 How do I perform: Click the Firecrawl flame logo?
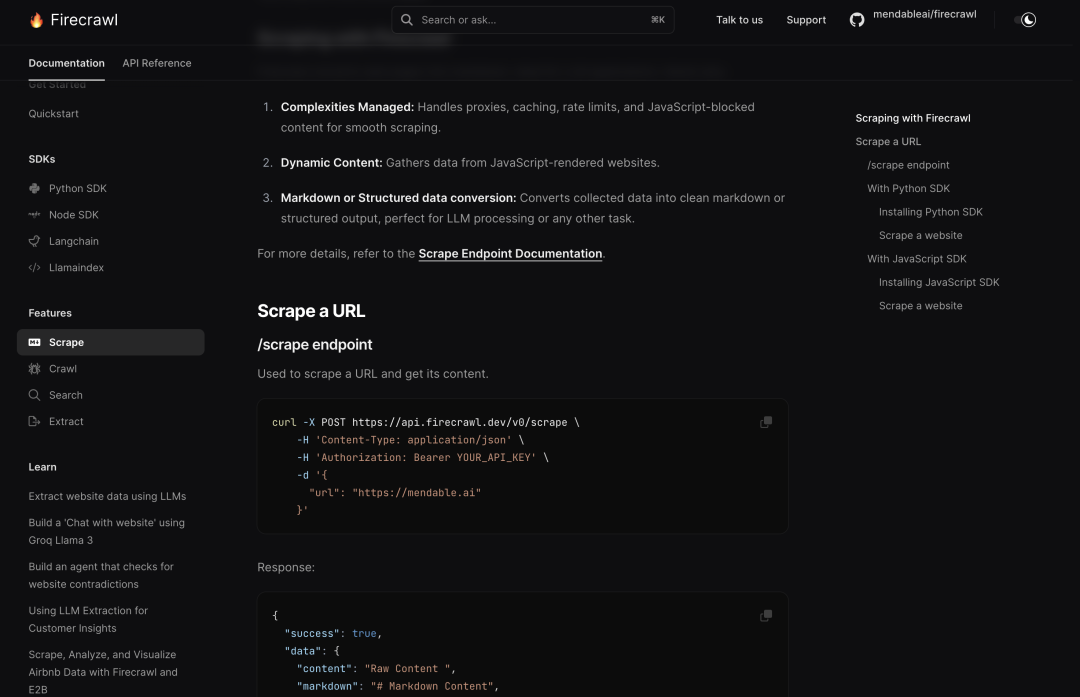click(37, 20)
